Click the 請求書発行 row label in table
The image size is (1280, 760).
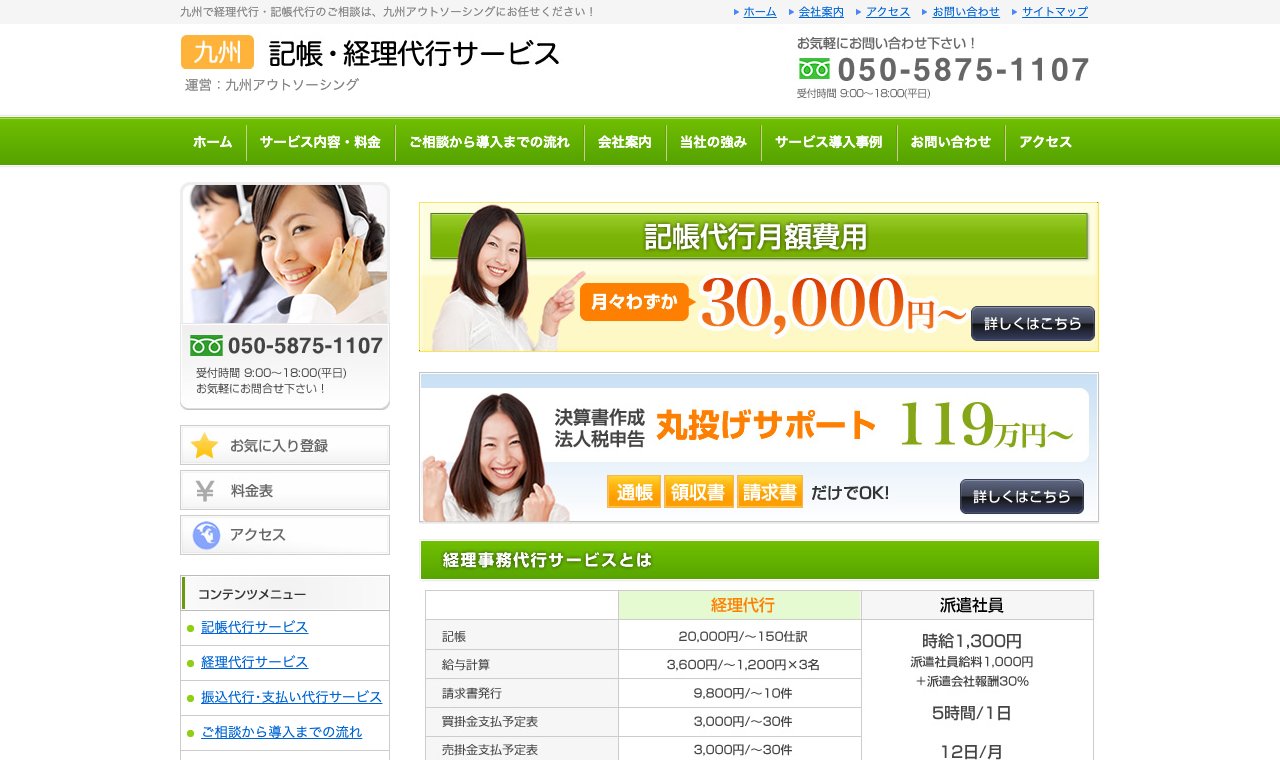click(x=522, y=693)
